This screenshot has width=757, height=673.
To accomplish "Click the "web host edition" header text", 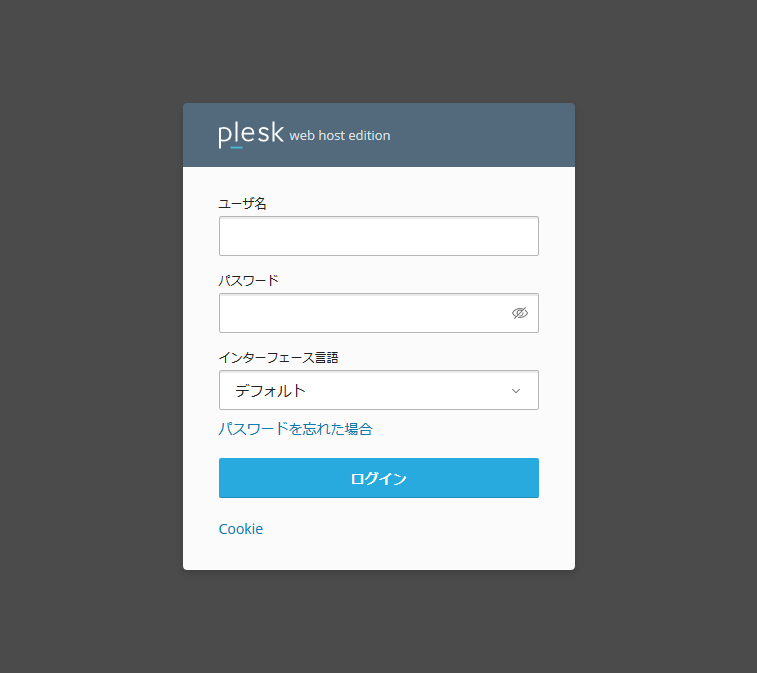I will point(340,136).
